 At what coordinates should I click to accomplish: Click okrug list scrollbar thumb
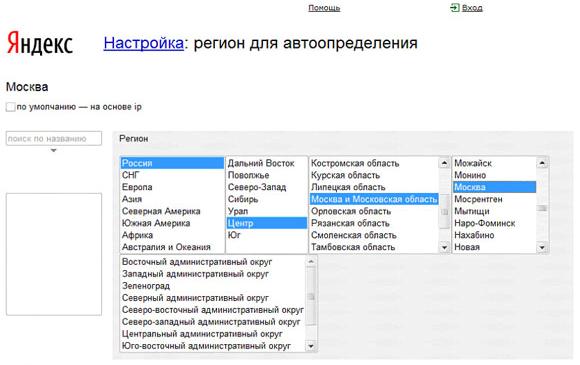pos(311,297)
